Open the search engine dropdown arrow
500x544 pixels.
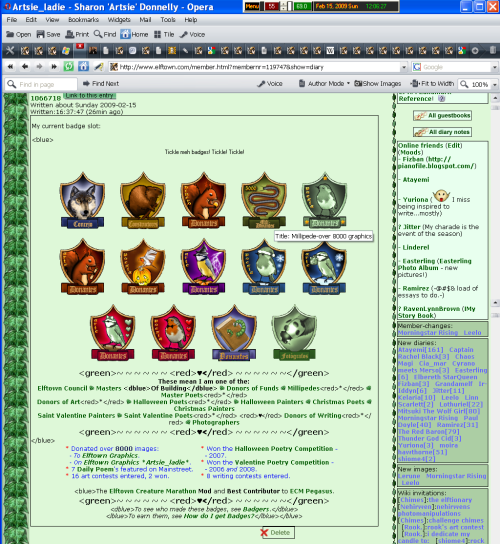494,67
